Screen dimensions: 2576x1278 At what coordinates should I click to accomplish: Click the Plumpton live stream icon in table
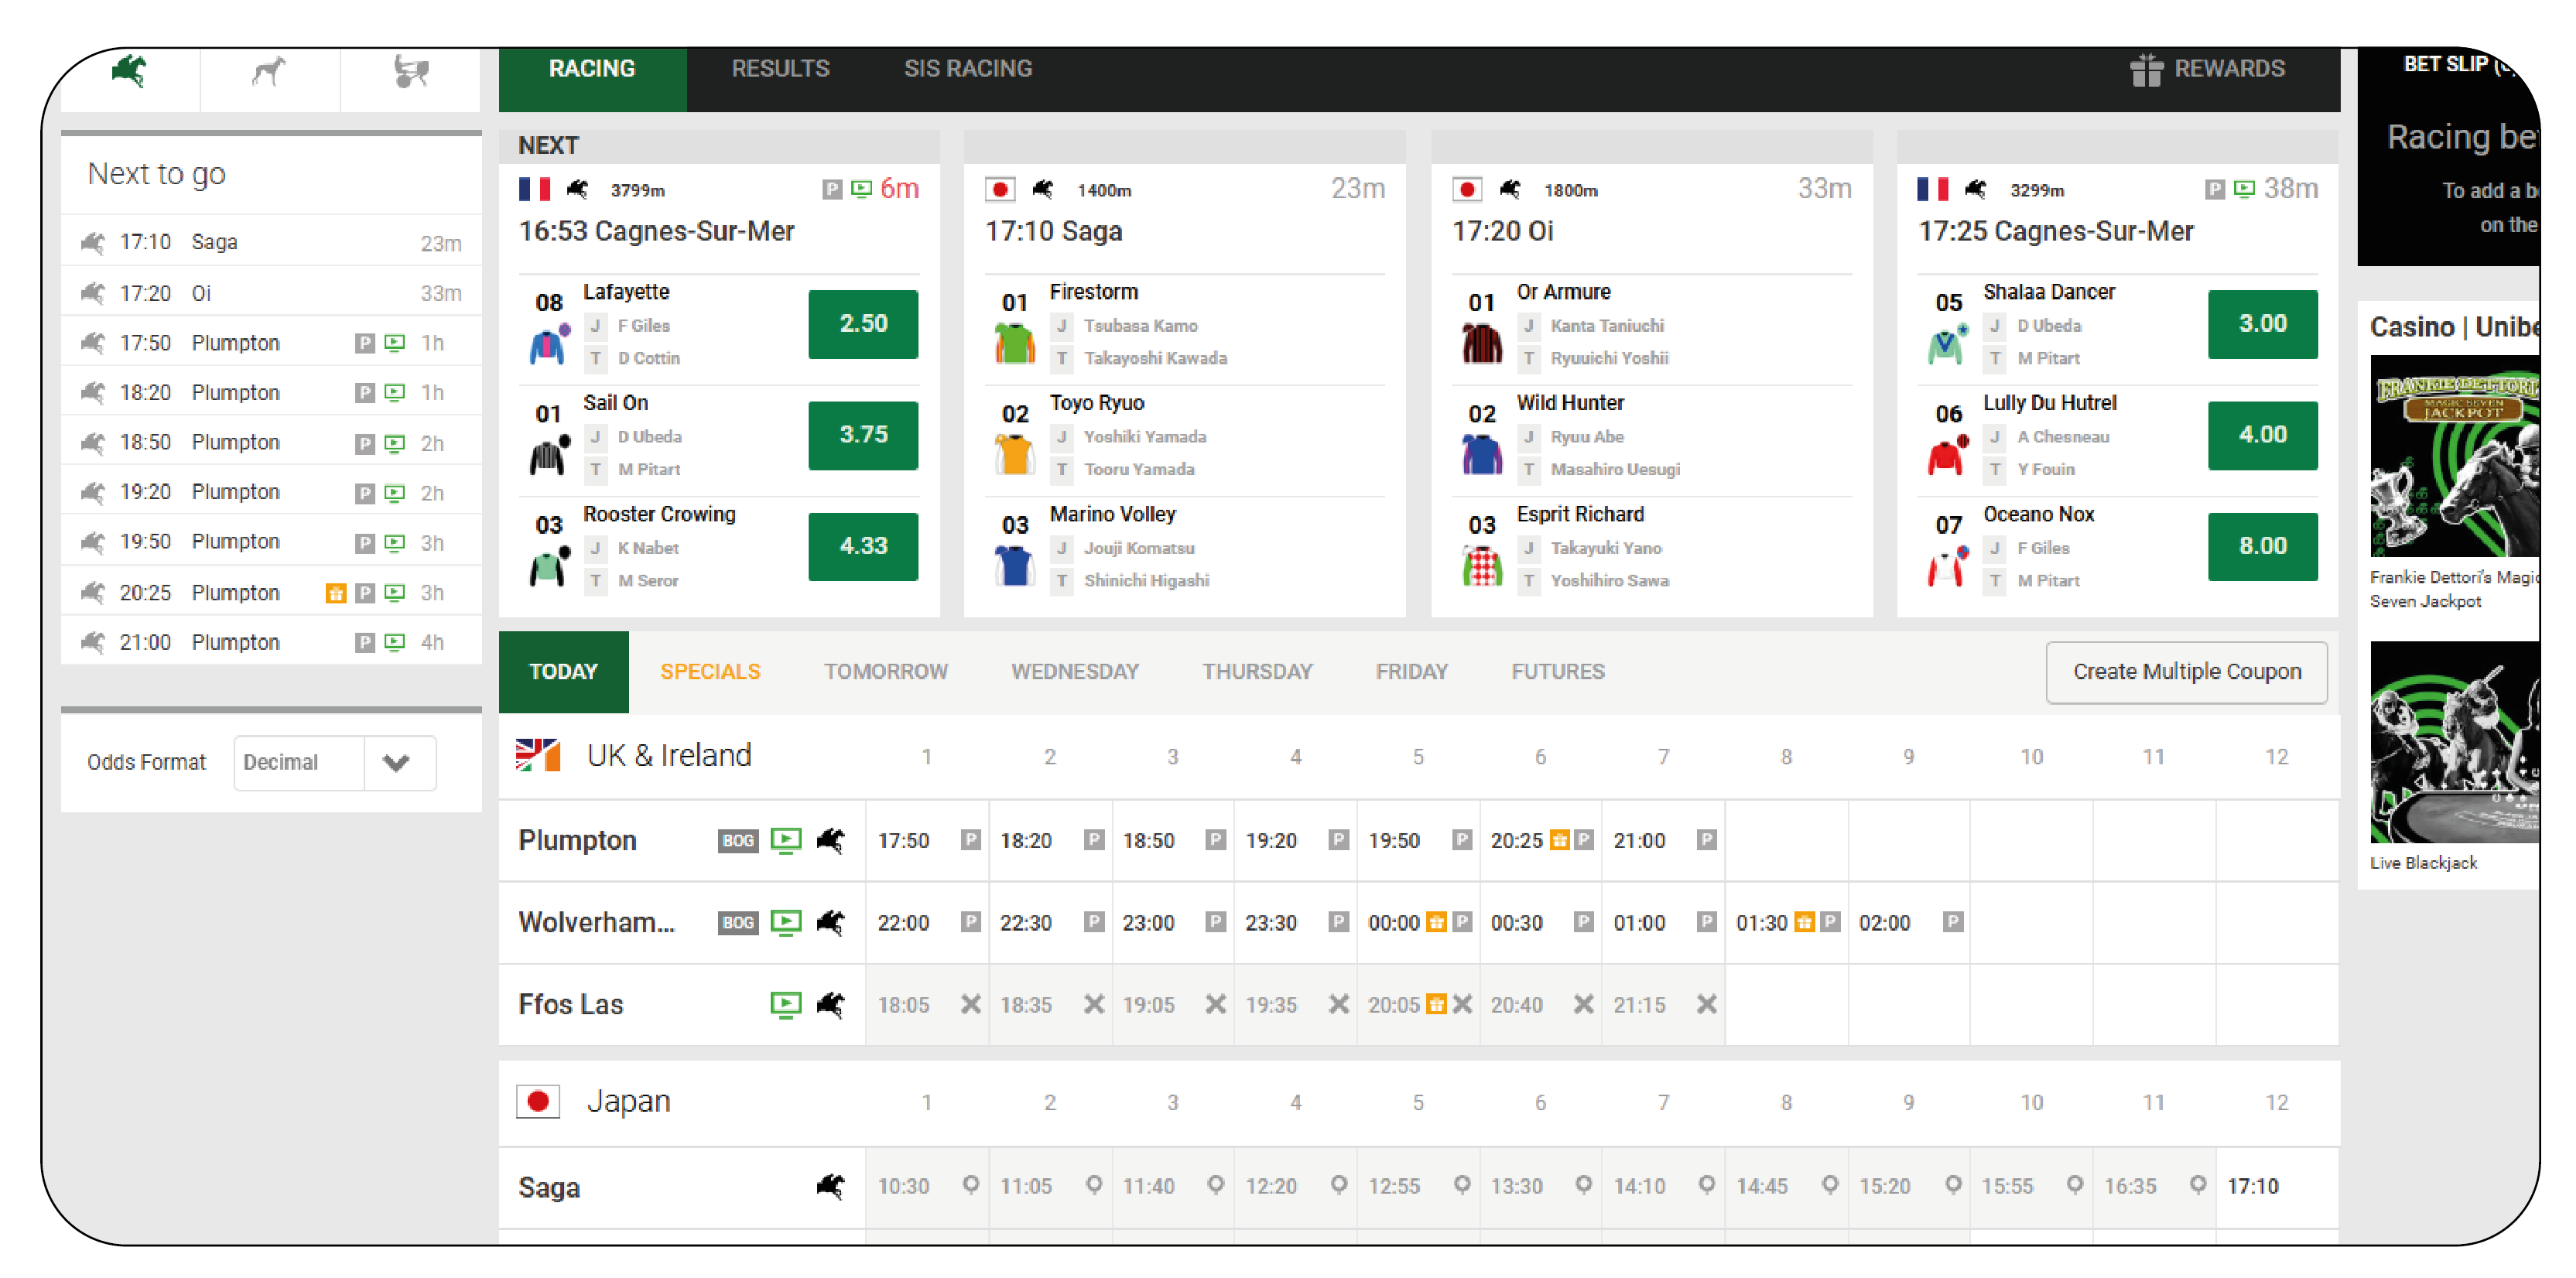786,840
